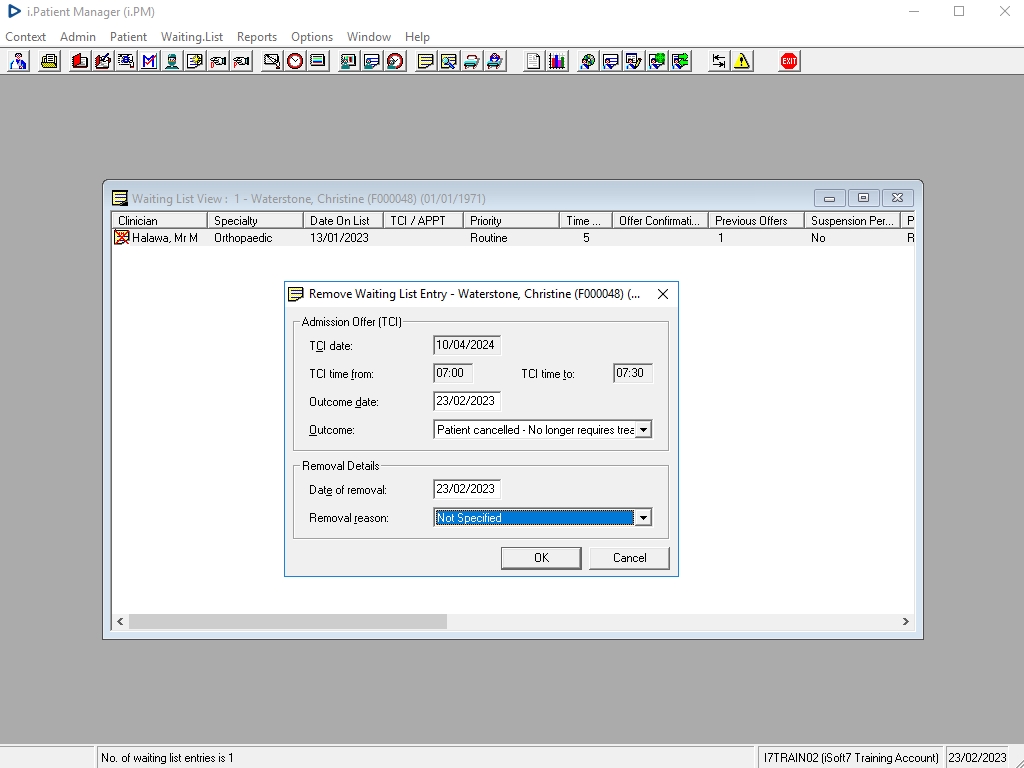Image resolution: width=1024 pixels, height=768 pixels.
Task: Click the person with green arrows icon
Action: pyautogui.click(x=680, y=61)
